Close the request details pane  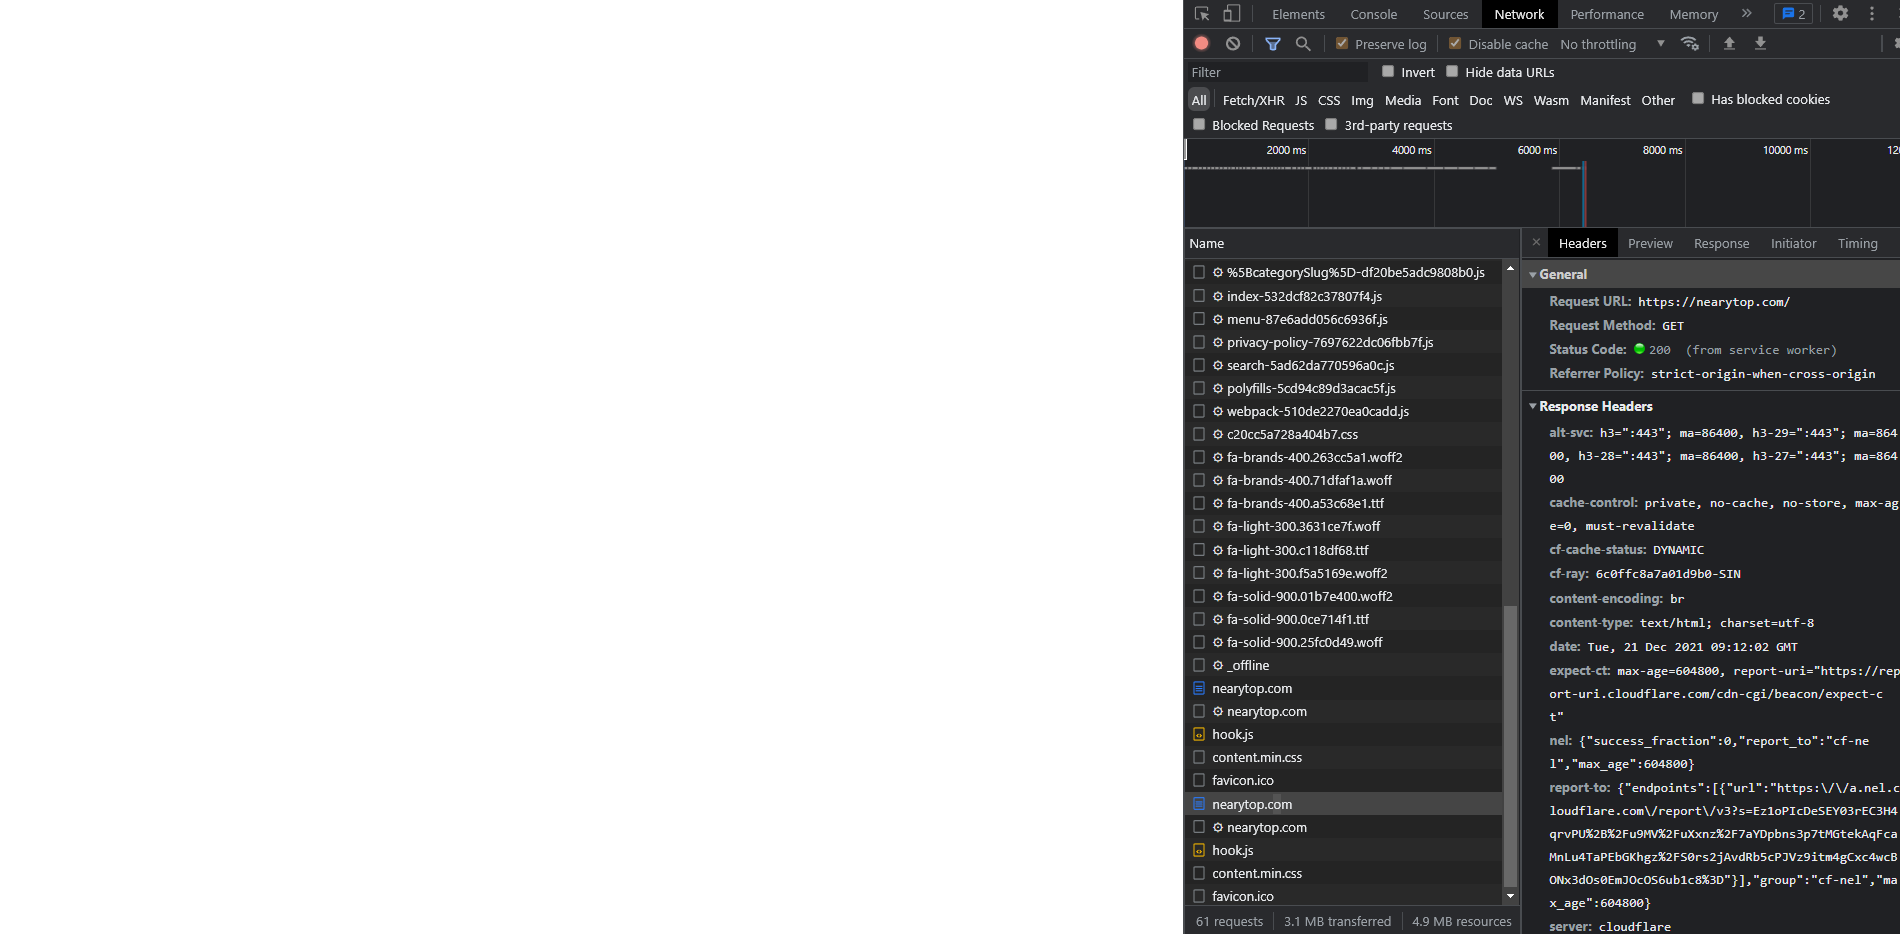pos(1537,242)
